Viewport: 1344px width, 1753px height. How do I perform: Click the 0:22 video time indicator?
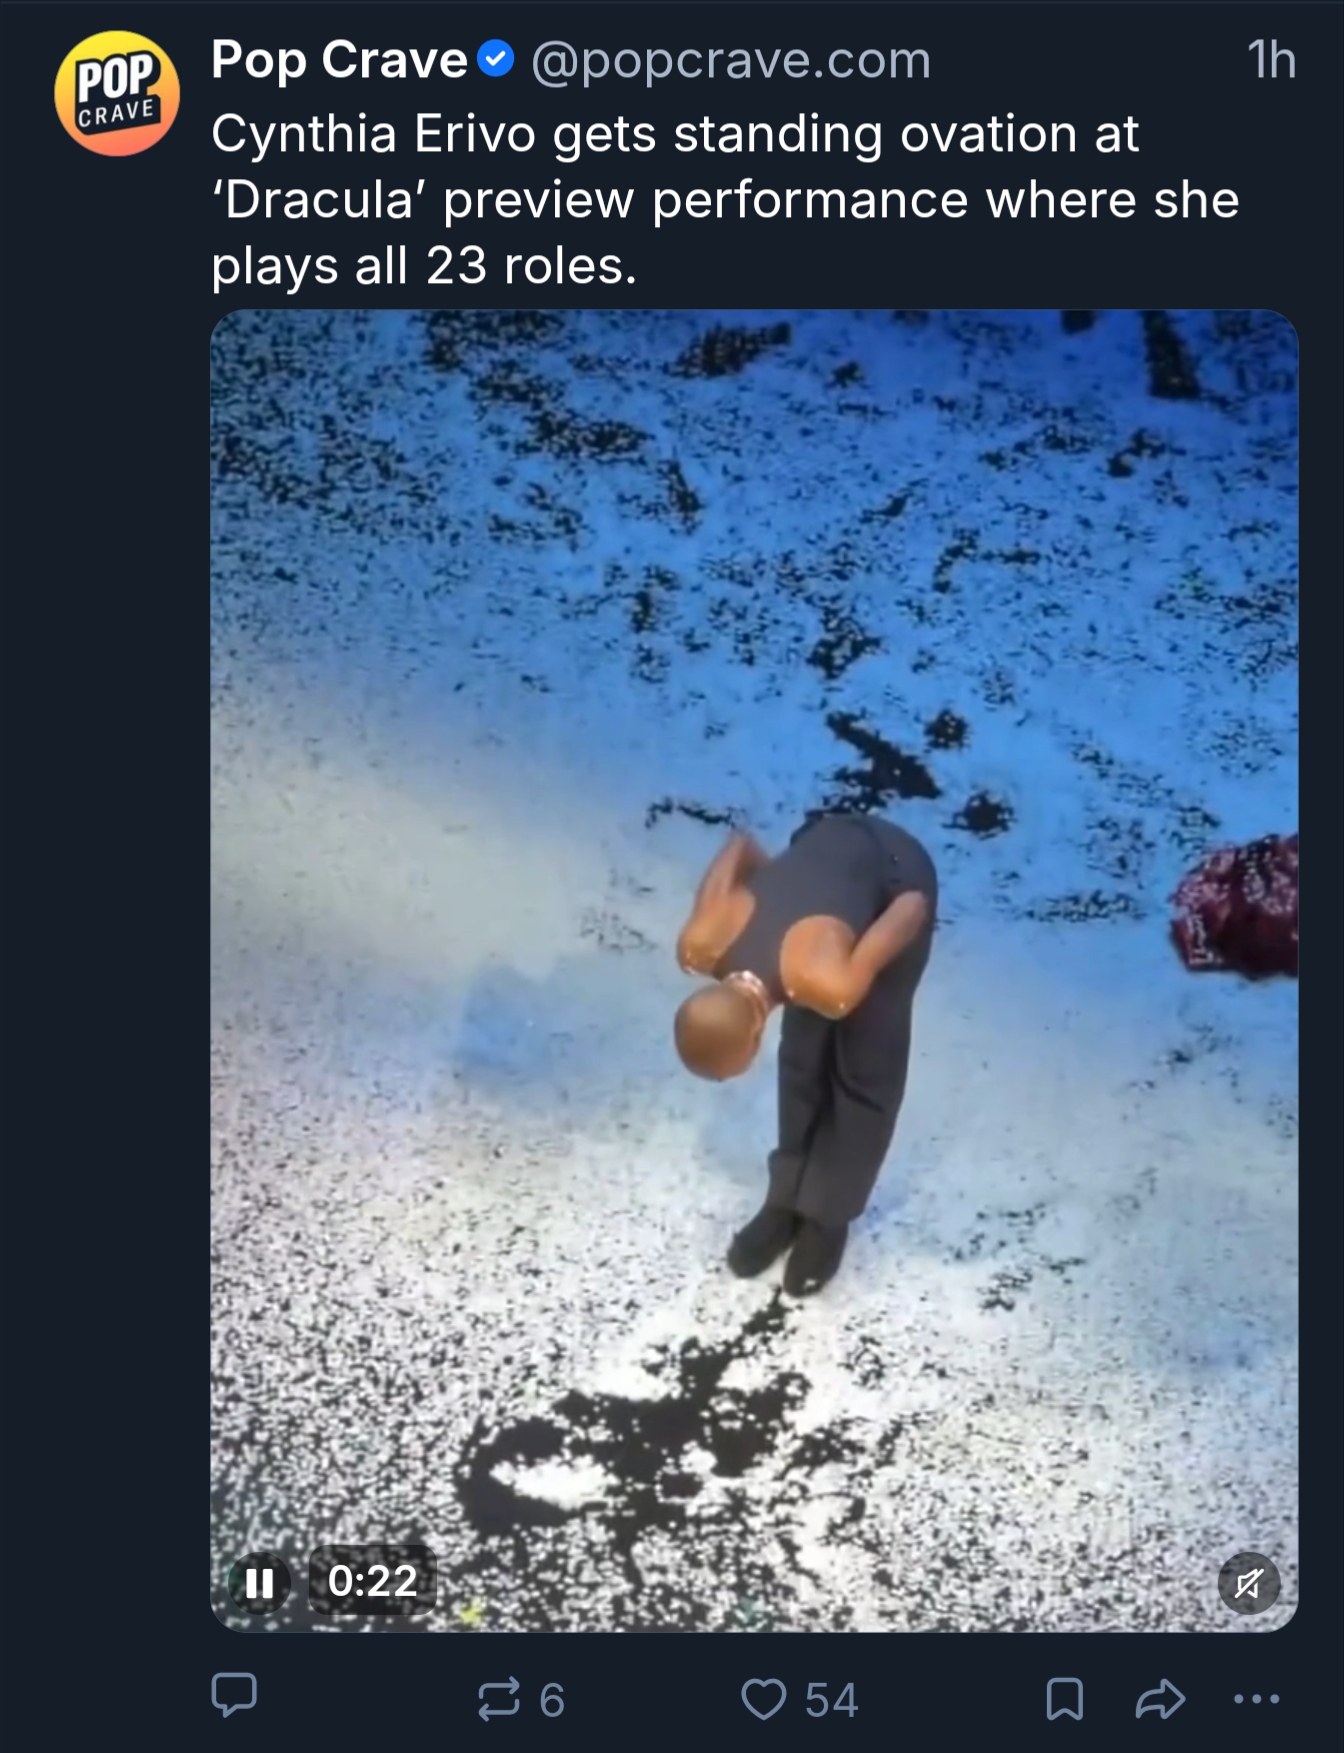click(x=372, y=1581)
